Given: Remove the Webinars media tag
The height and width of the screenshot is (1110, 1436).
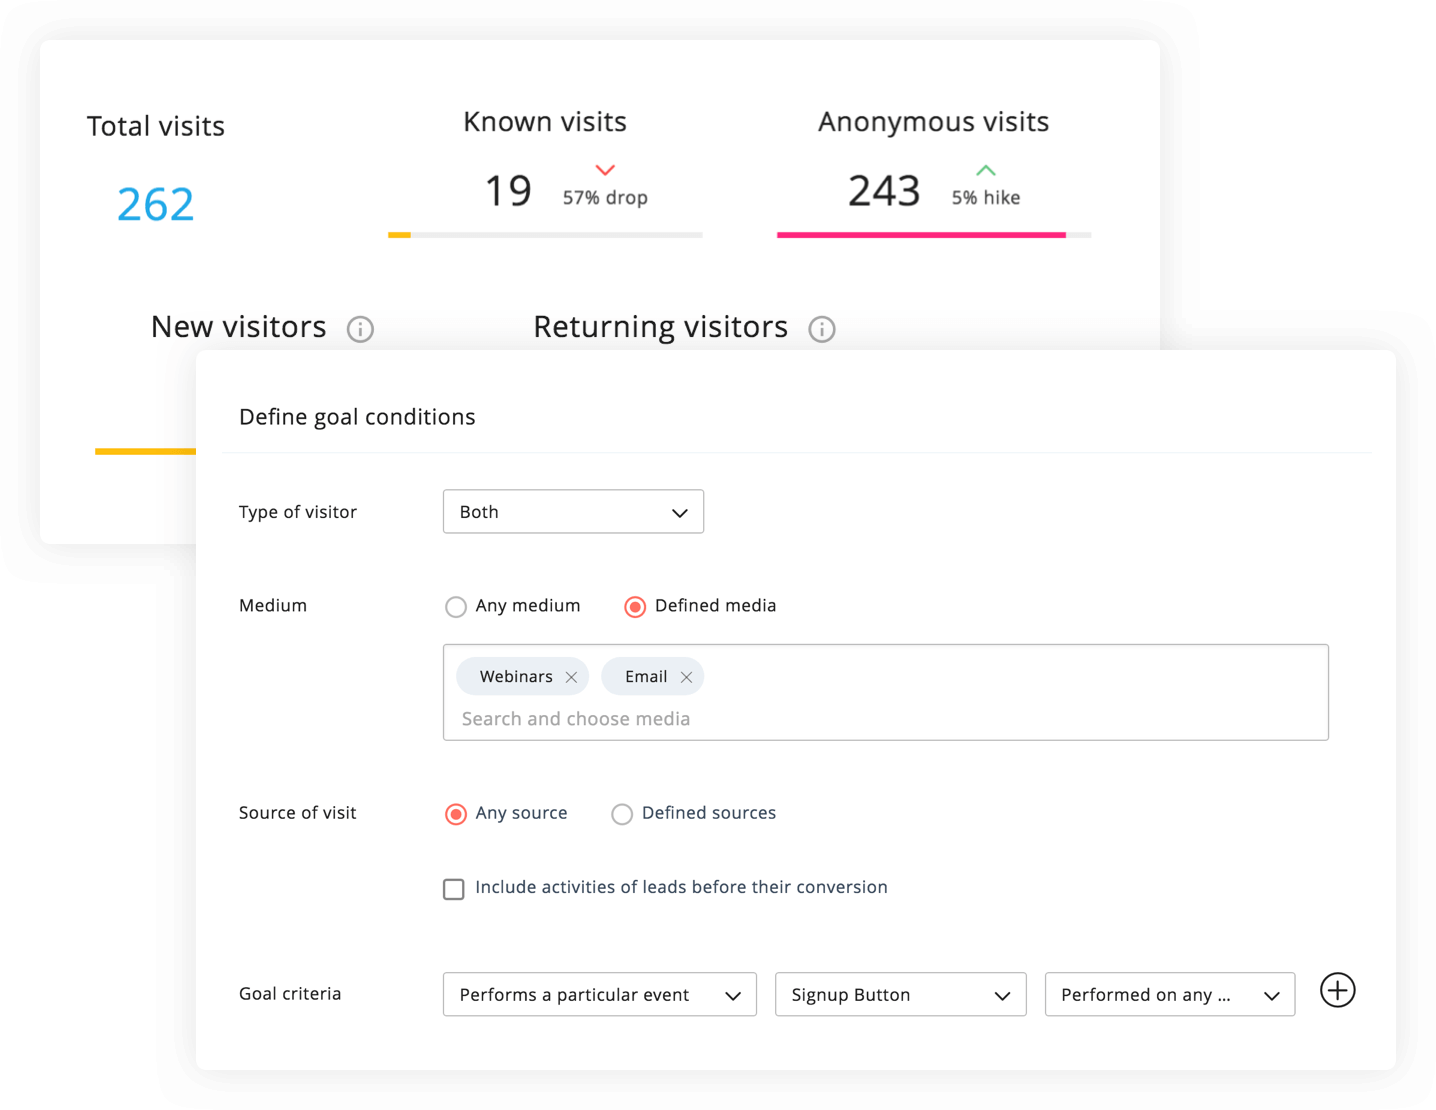Looking at the screenshot, I should (x=571, y=677).
